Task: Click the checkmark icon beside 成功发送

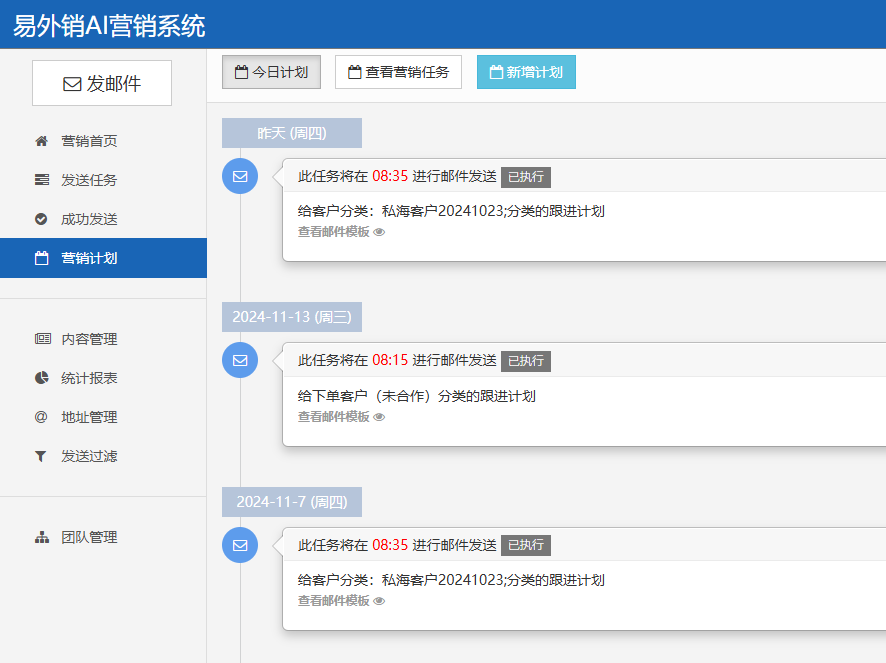Action: [41, 219]
